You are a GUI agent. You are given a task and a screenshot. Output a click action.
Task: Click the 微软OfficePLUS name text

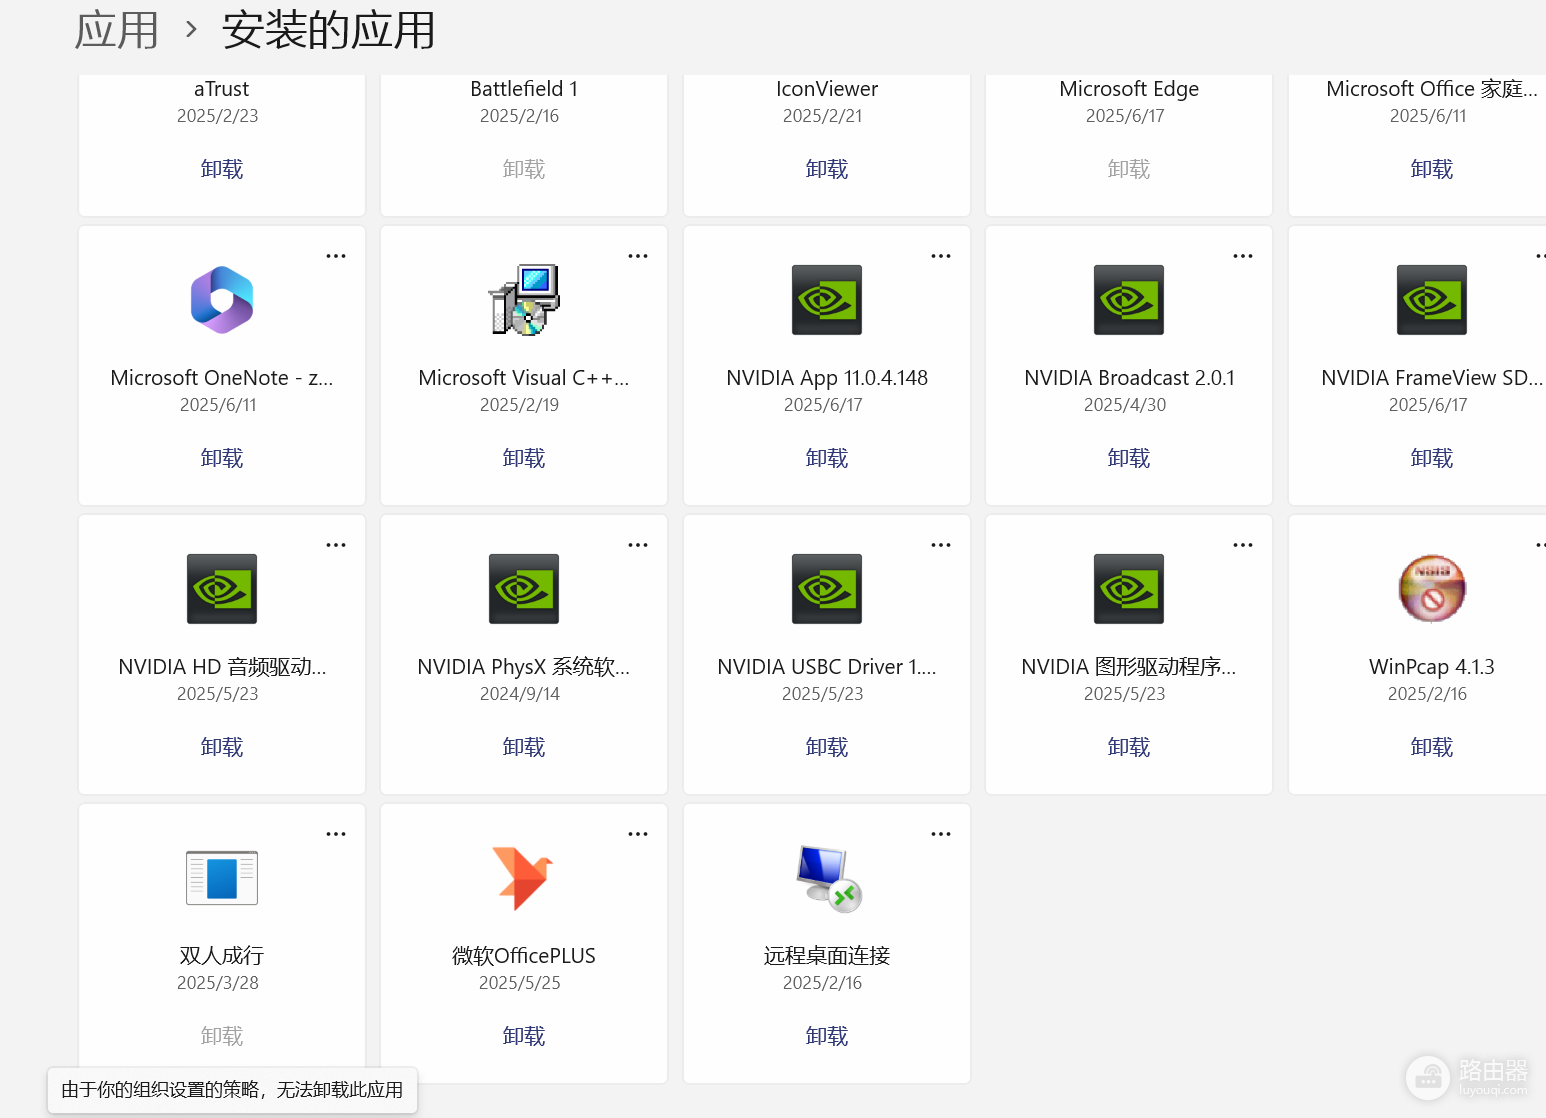(524, 956)
